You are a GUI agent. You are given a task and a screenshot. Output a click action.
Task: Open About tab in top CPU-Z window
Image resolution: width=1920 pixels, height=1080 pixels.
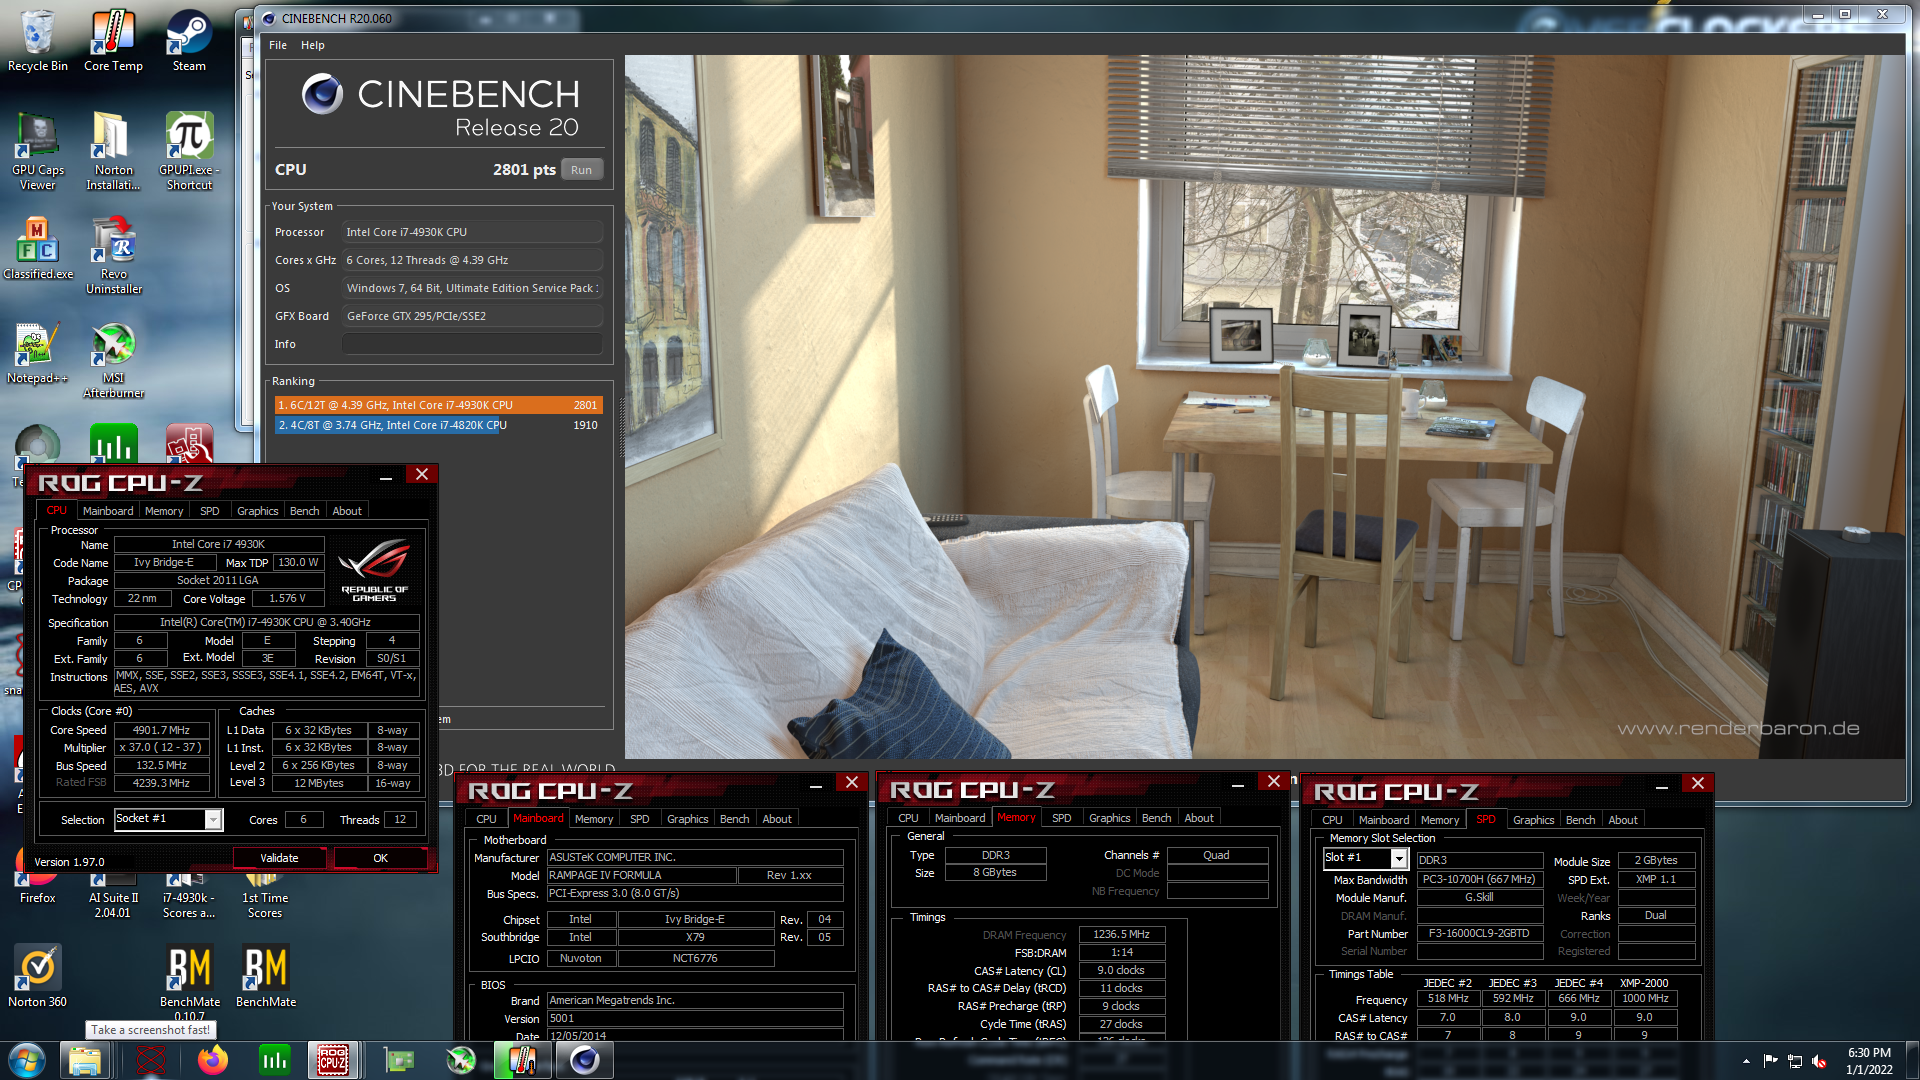click(x=347, y=511)
